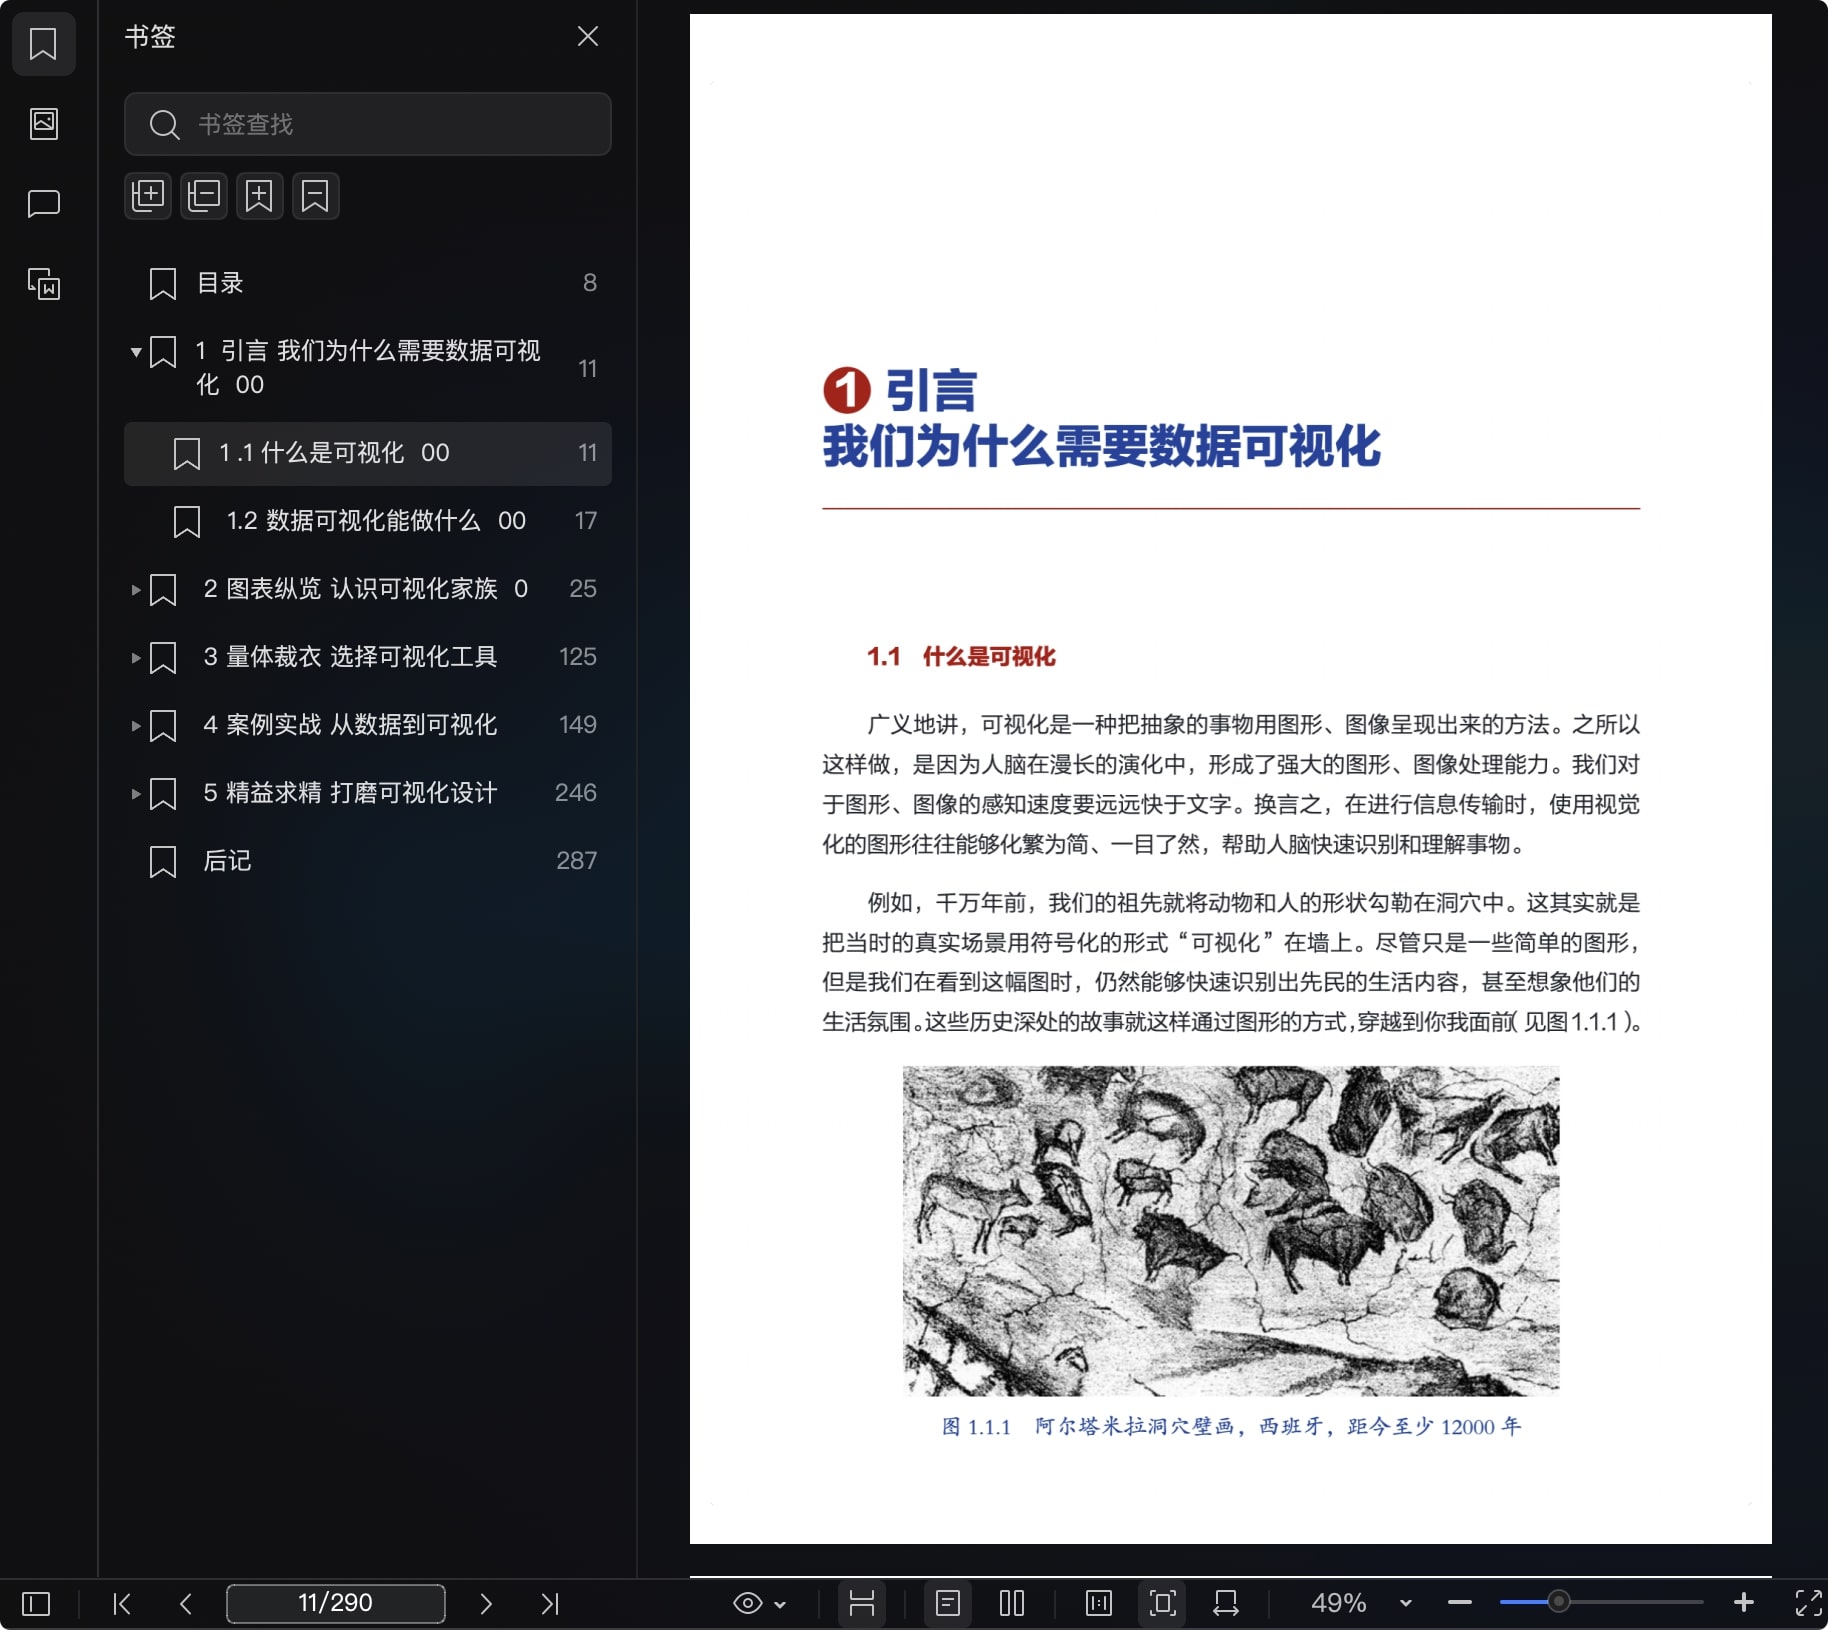Jump to the last page
Image resolution: width=1828 pixels, height=1630 pixels.
[x=550, y=1604]
